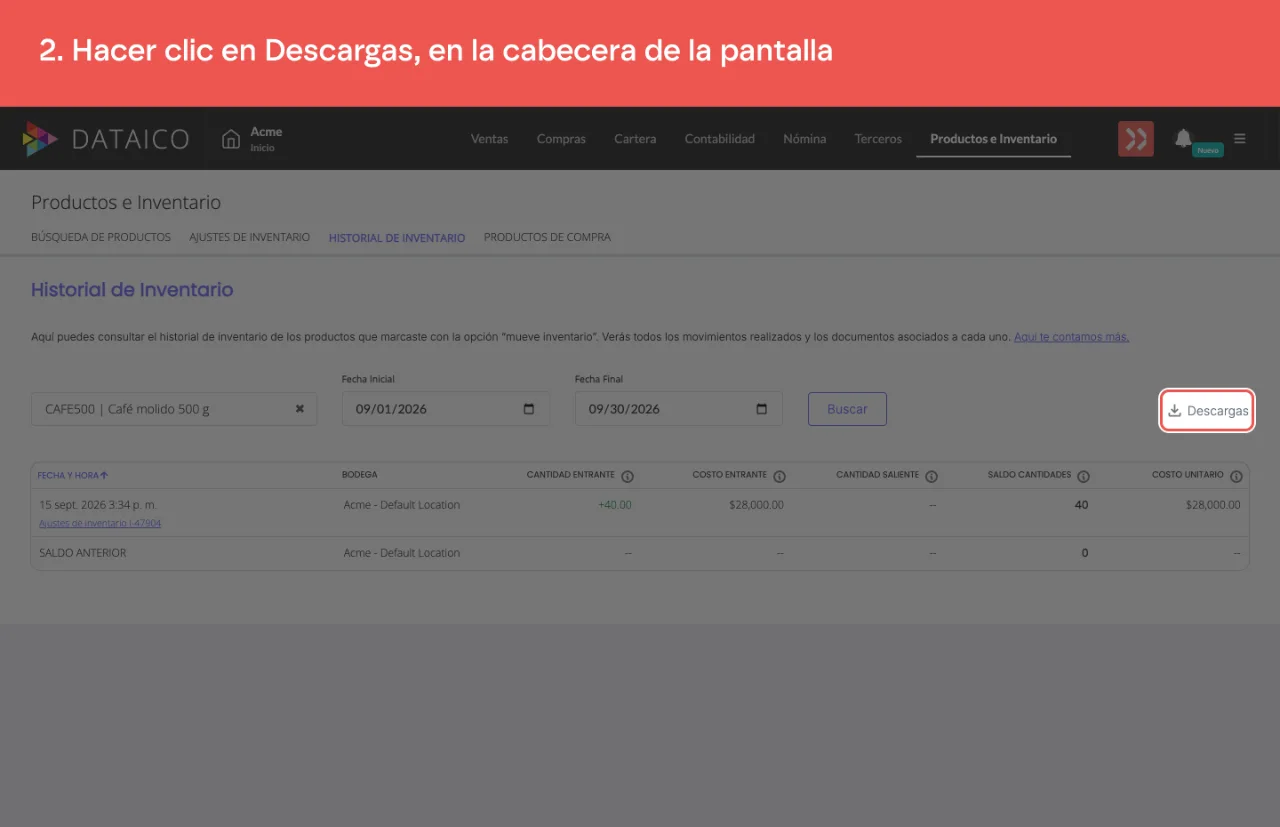Click the Bodega column header
The height and width of the screenshot is (827, 1280).
(360, 475)
